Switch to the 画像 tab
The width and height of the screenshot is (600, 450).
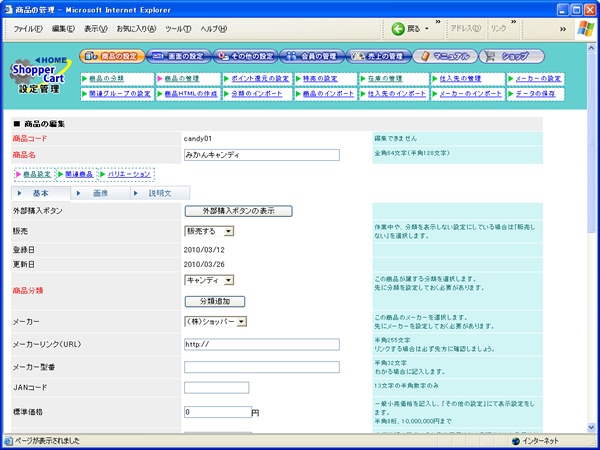(x=100, y=194)
